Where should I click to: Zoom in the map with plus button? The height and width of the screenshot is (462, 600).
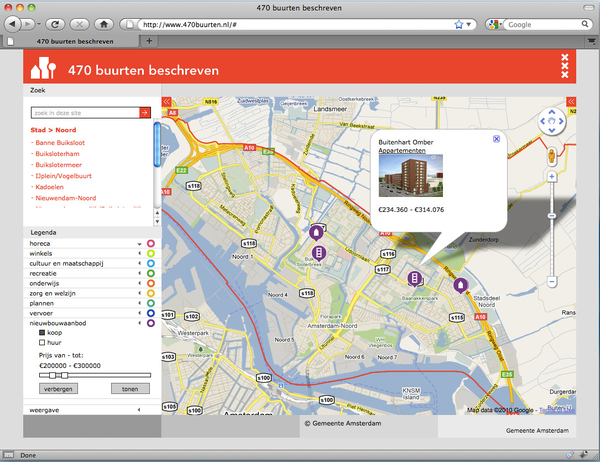pos(551,177)
